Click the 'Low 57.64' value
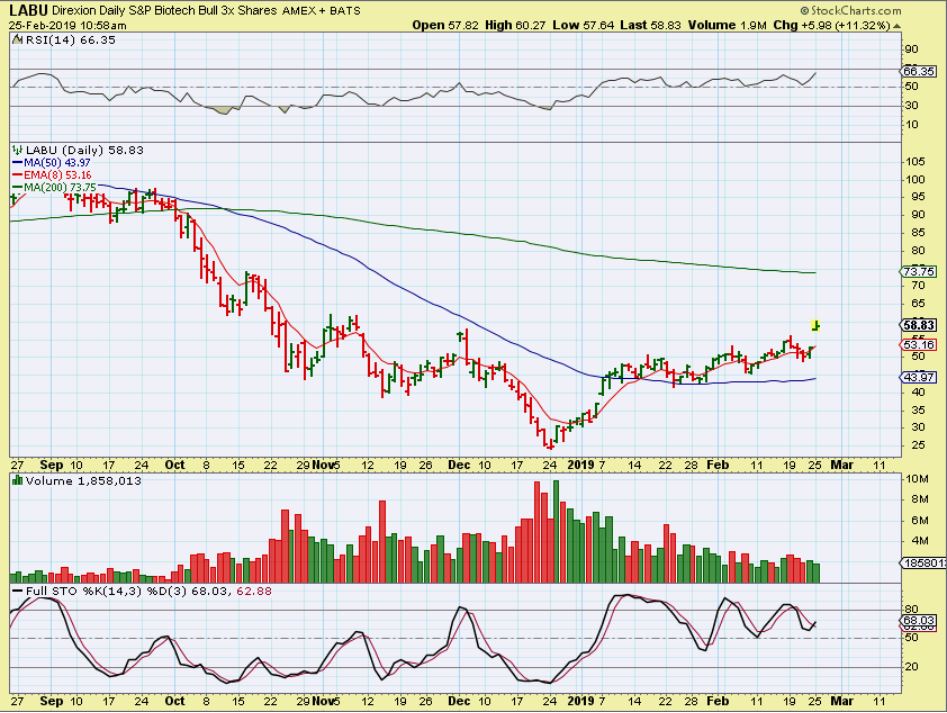This screenshot has height=713, width=947. (583, 25)
